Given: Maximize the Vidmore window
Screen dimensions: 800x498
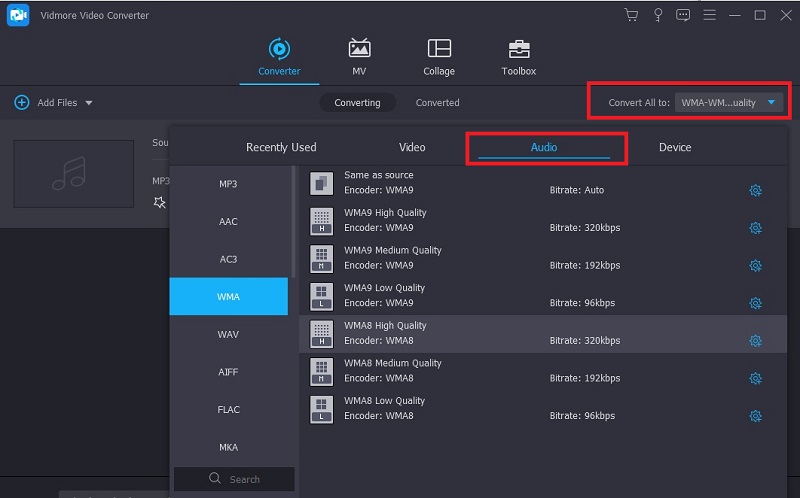Looking at the screenshot, I should point(760,15).
